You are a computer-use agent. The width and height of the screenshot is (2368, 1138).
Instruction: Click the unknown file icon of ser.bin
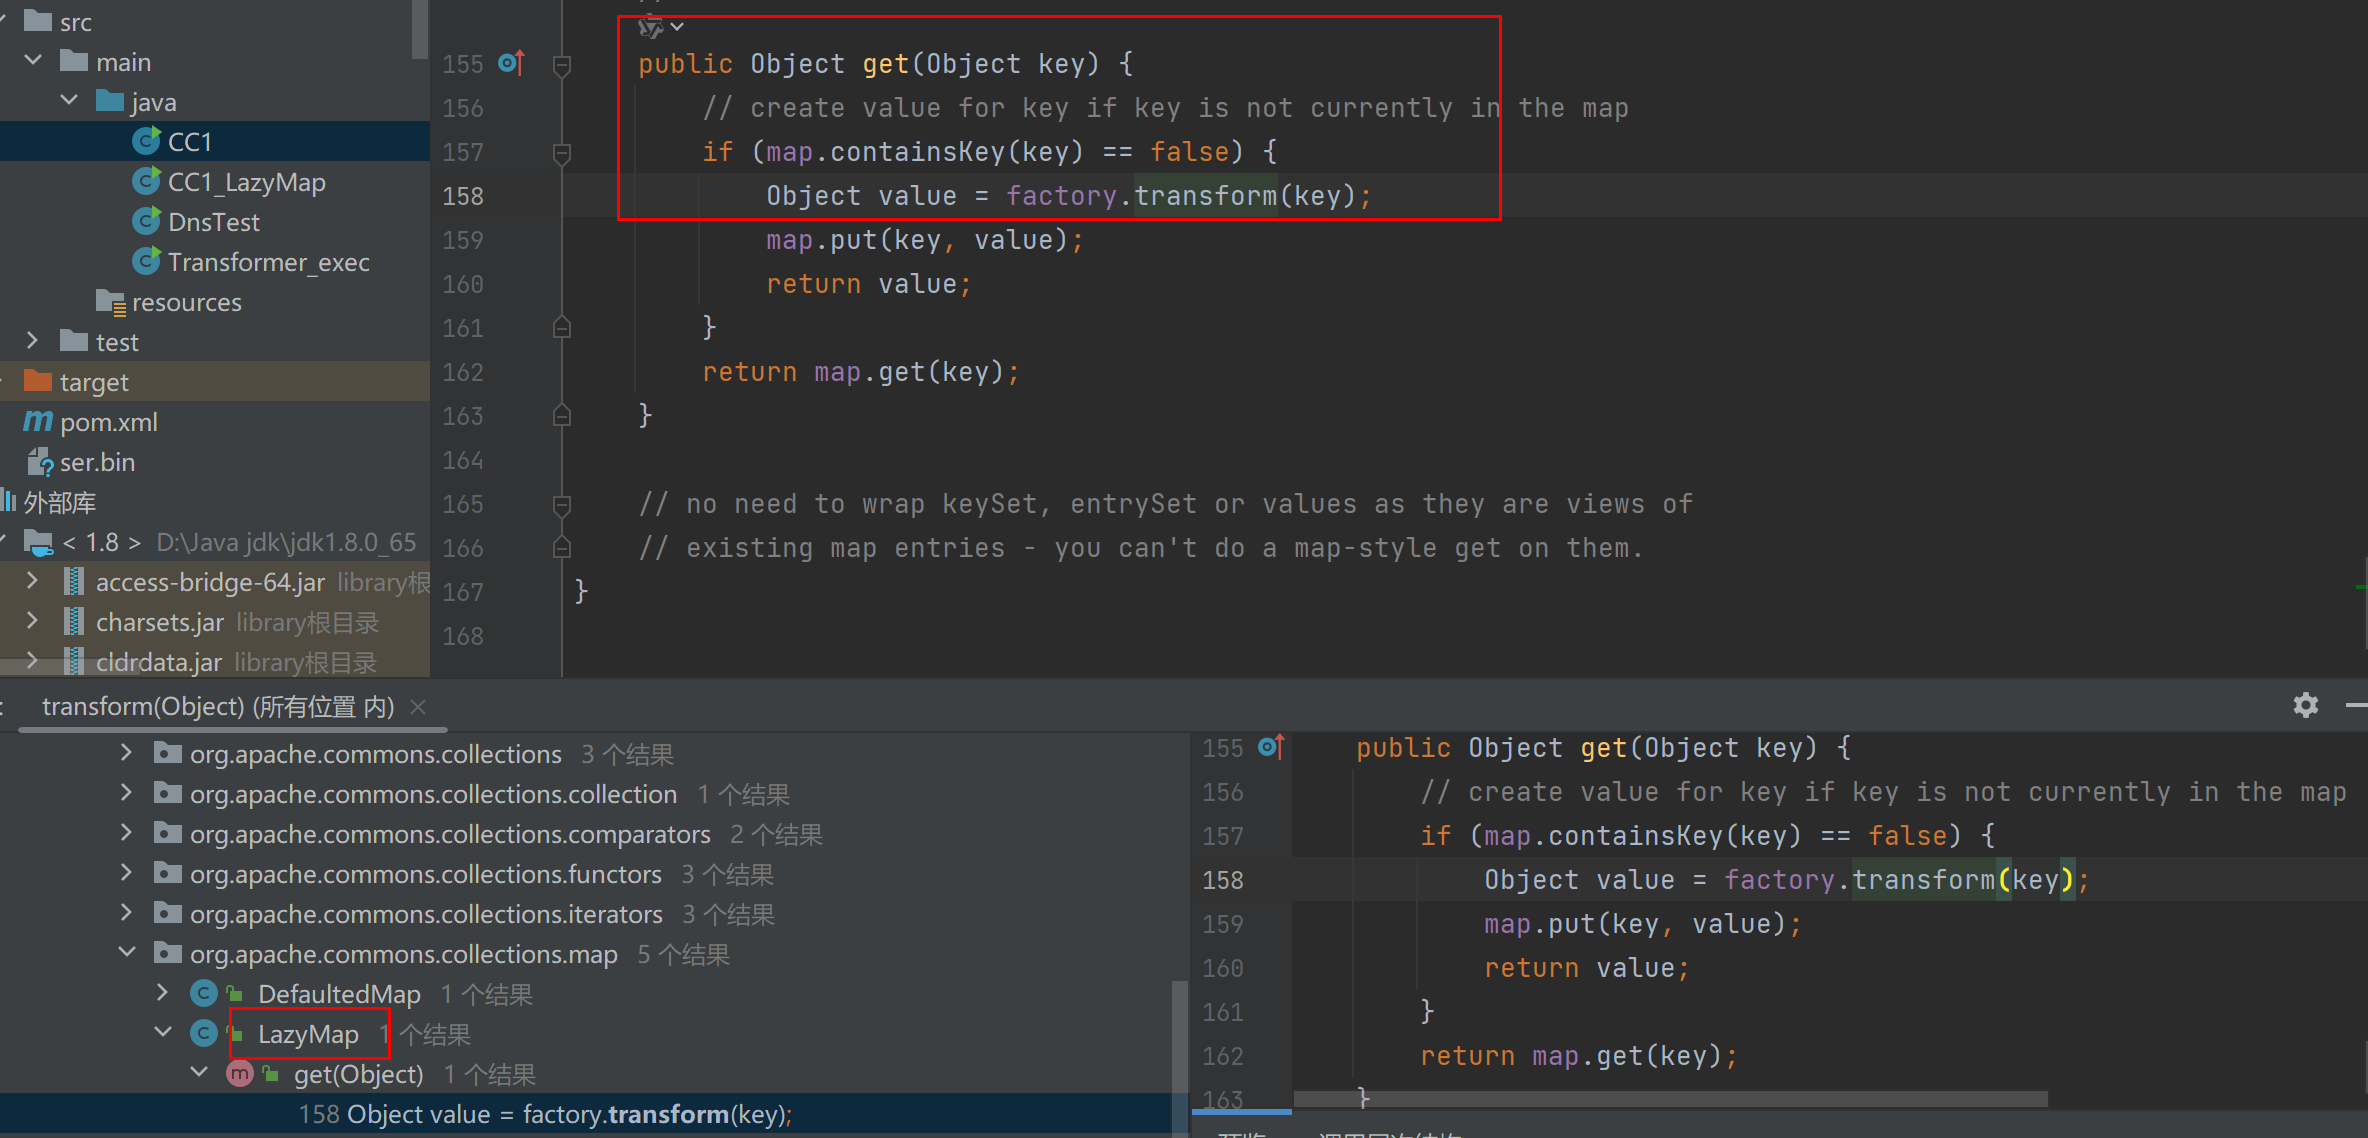pos(40,462)
